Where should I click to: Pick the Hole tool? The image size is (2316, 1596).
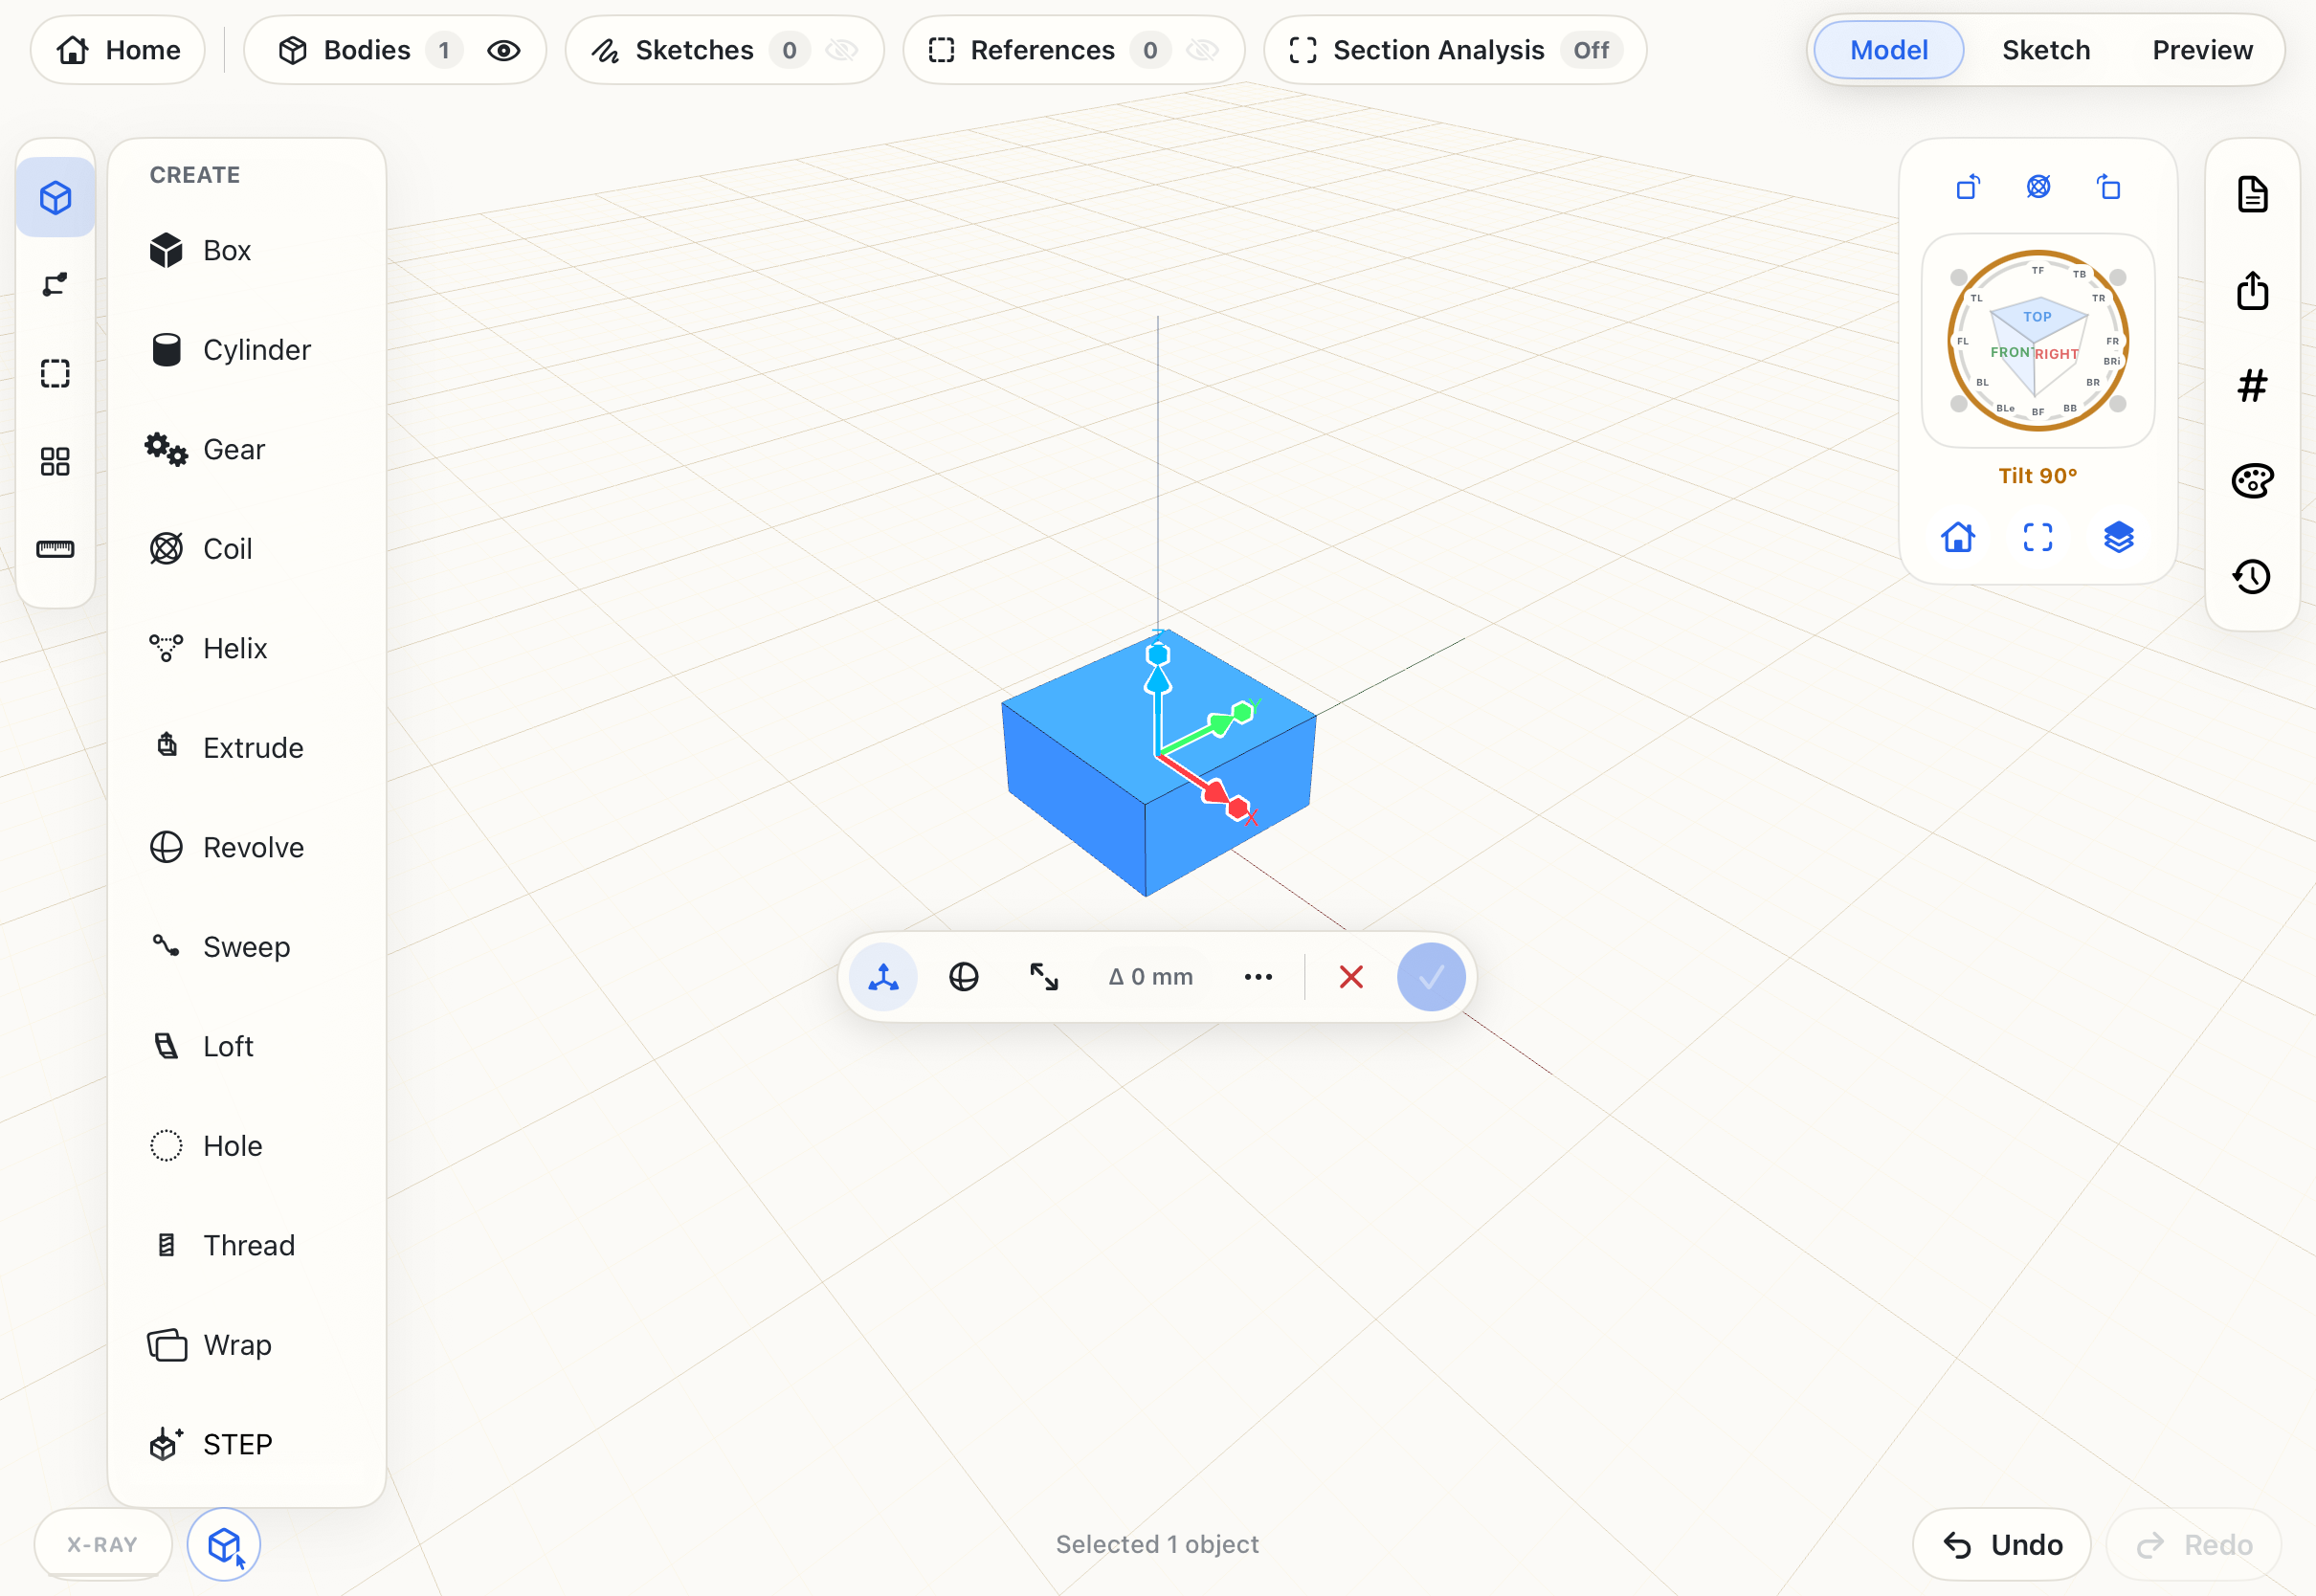point(246,1146)
